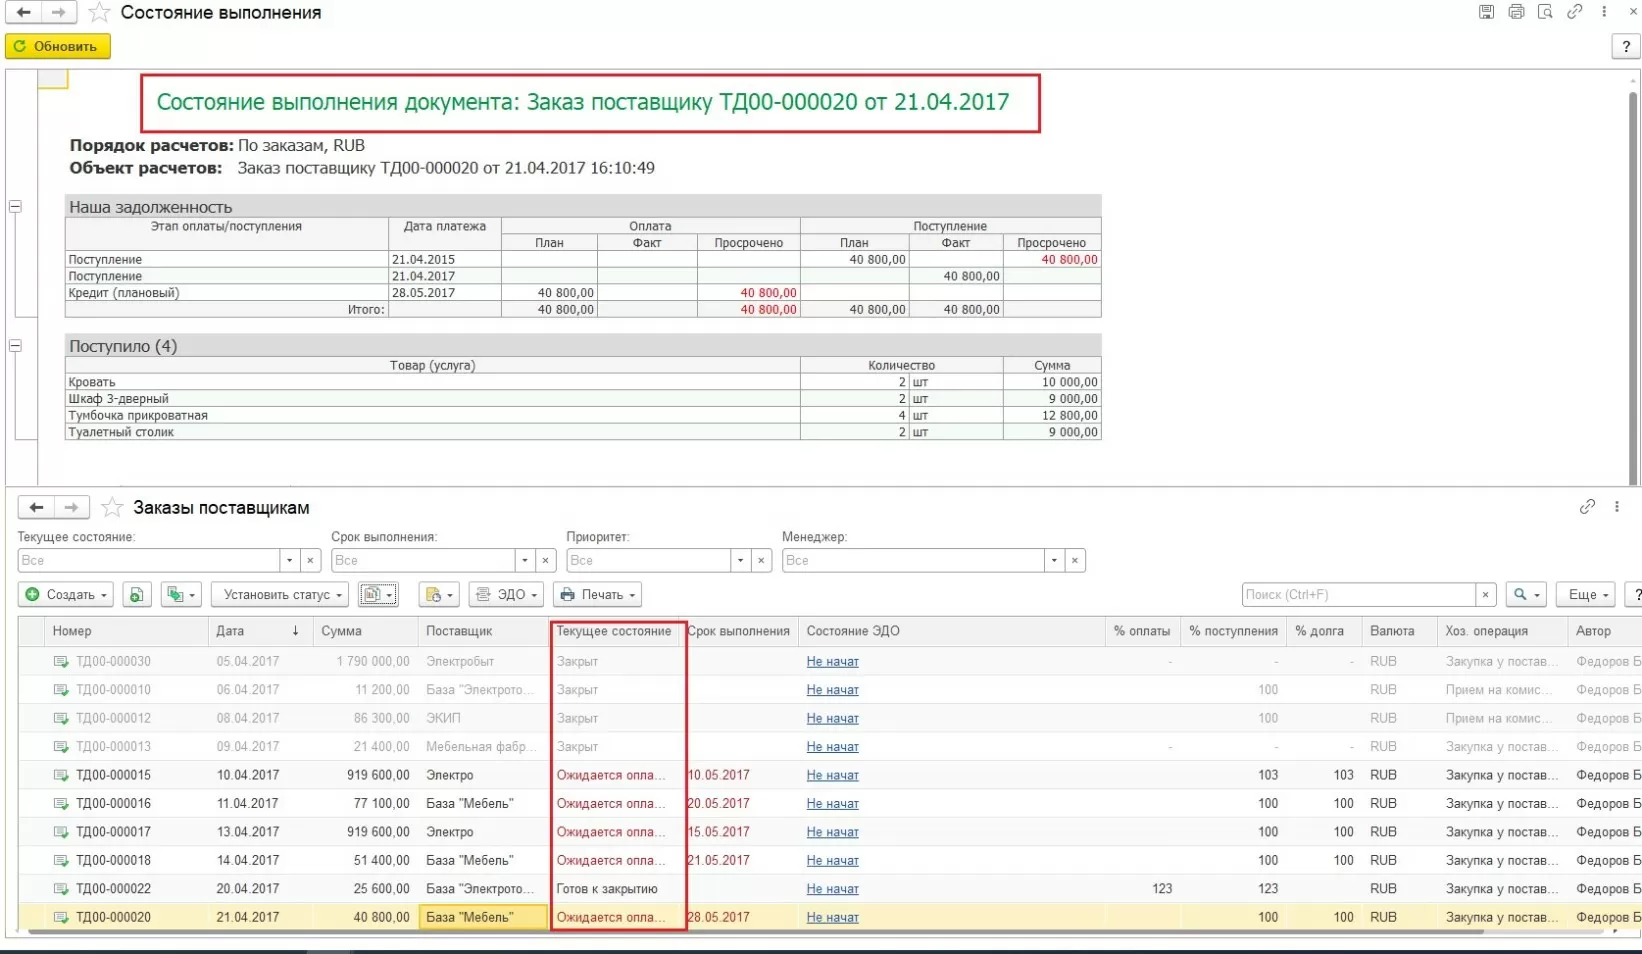Click back arrow in Заказы поставщикам panel
This screenshot has width=1642, height=954.
pos(36,508)
